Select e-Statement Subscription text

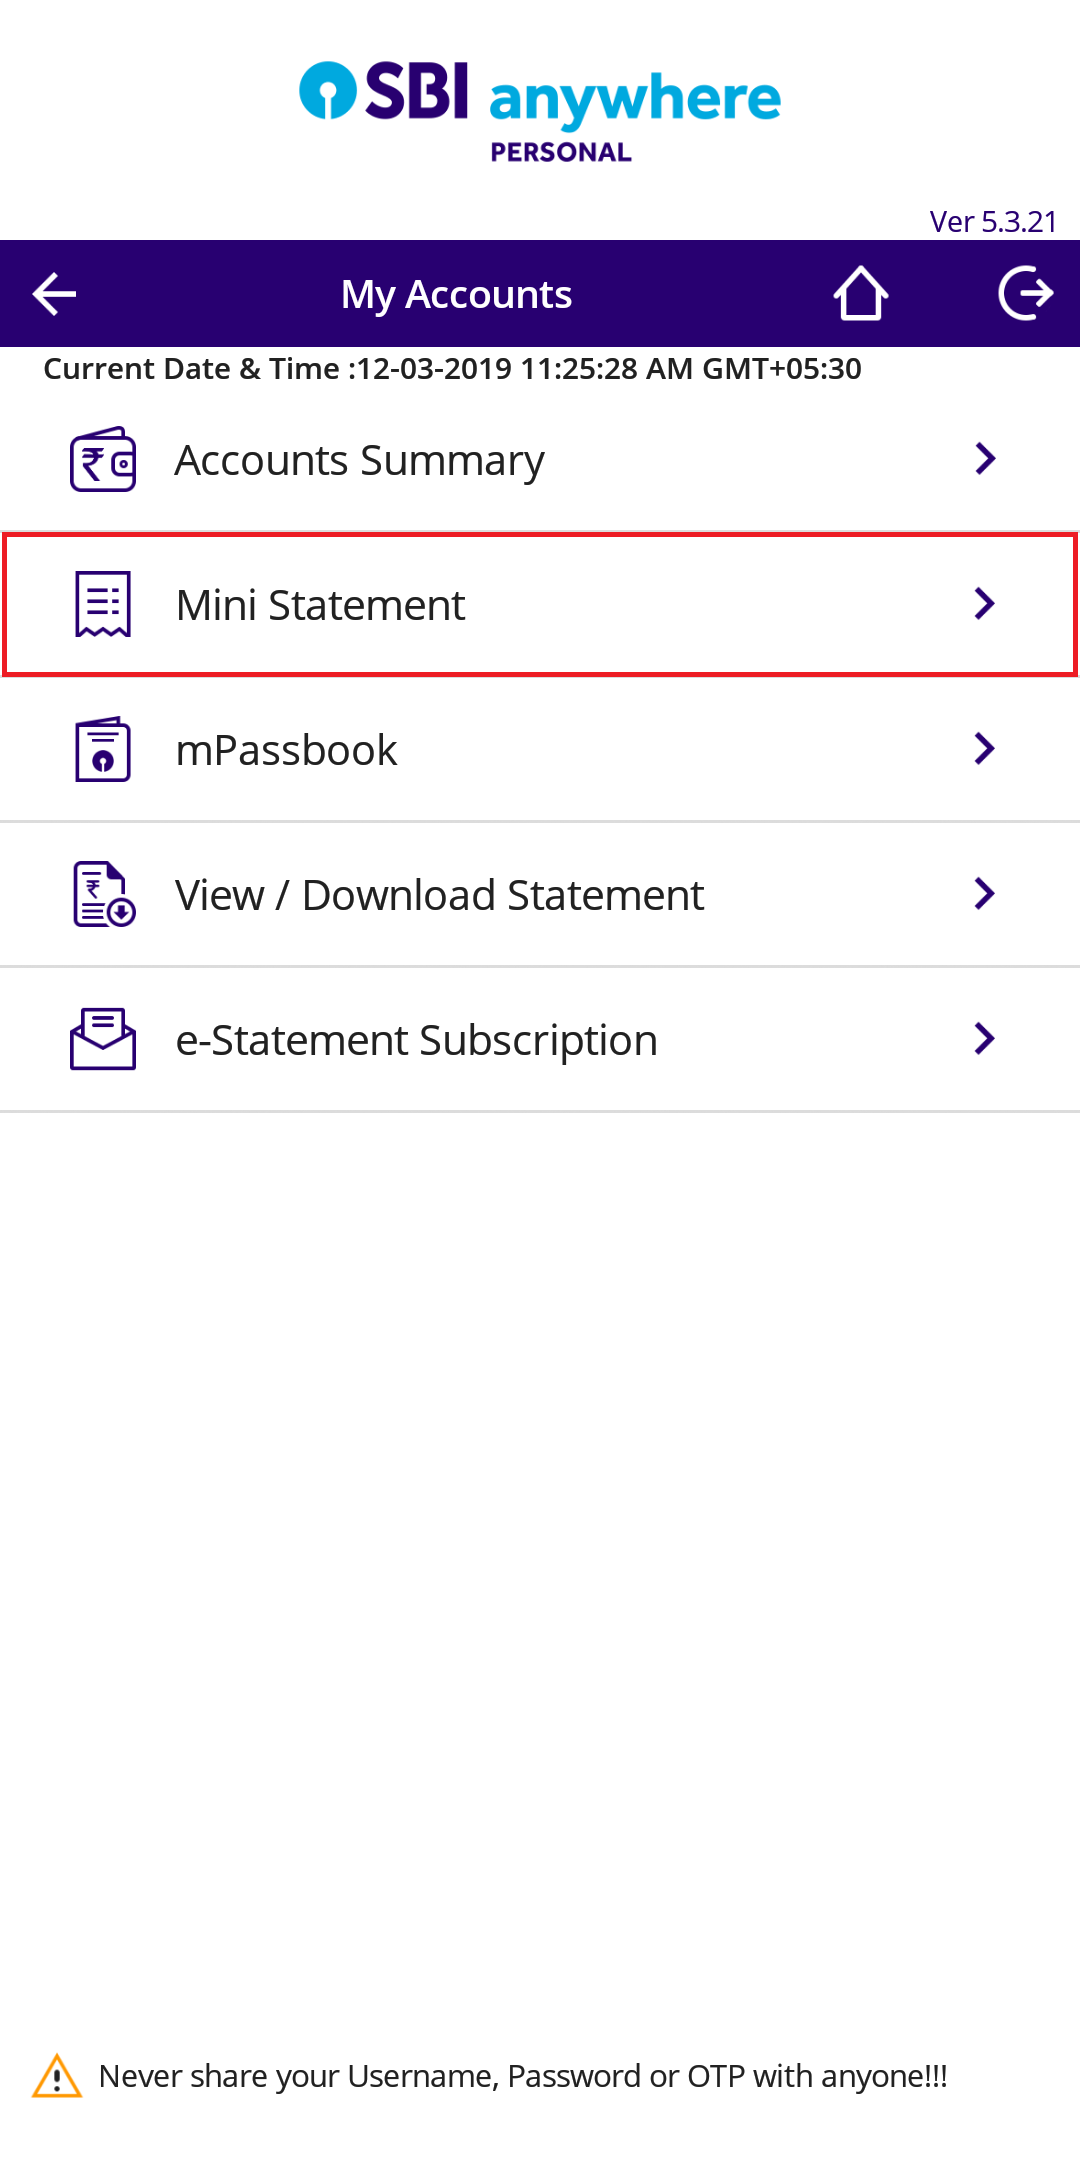click(417, 1041)
